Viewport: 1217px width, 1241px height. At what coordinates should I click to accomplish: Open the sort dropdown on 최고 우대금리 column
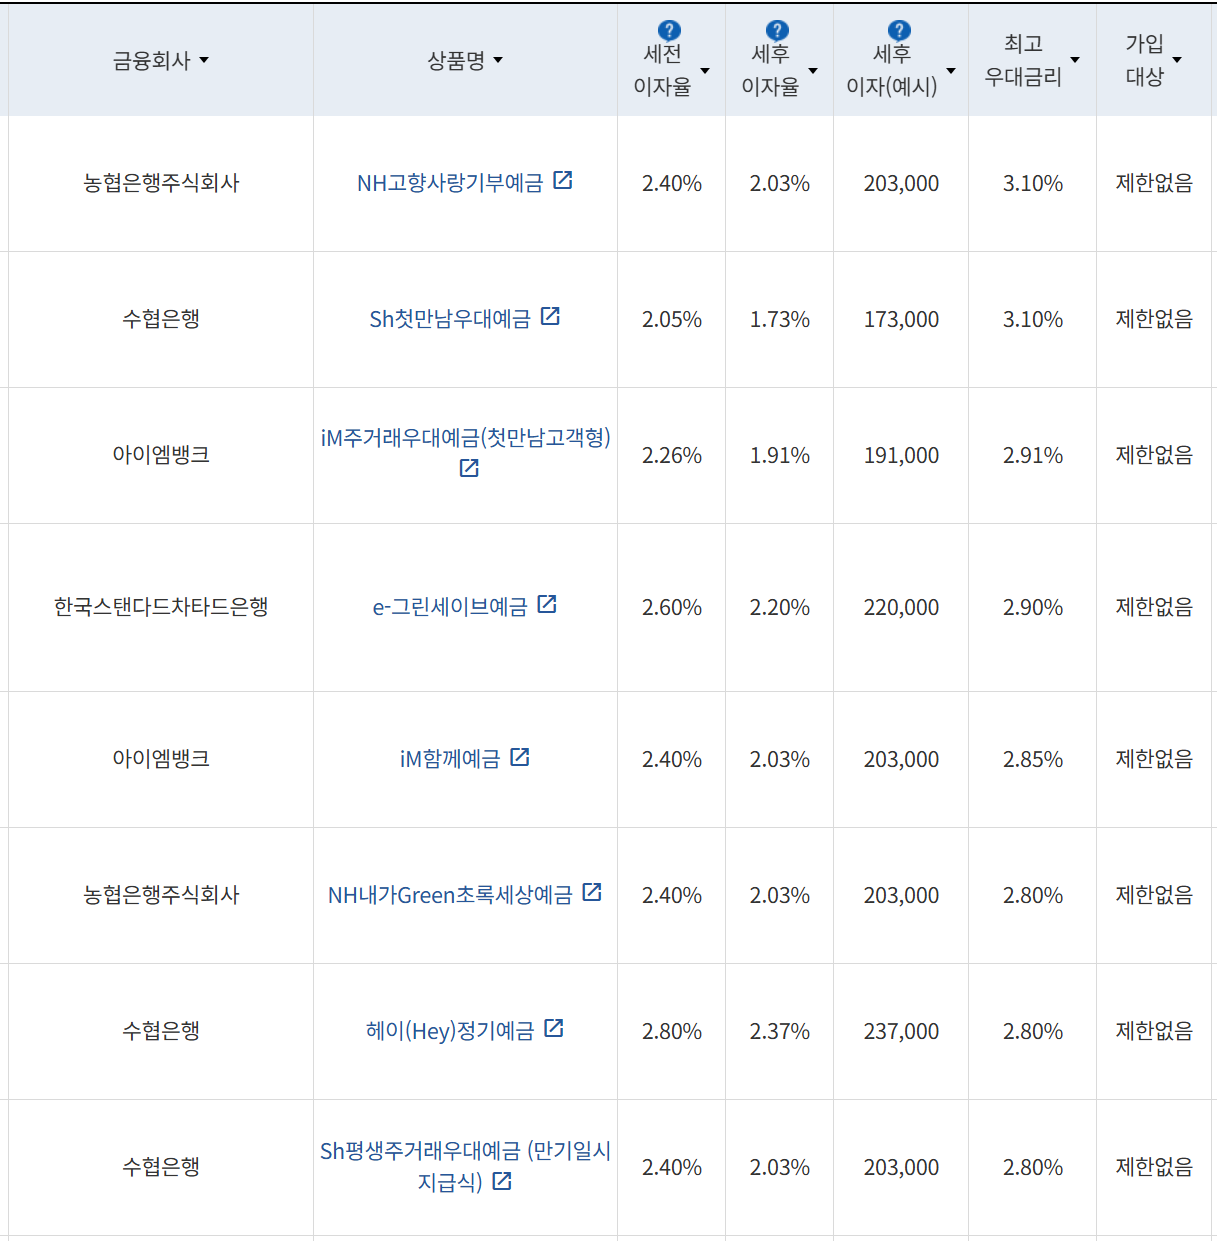1075,60
